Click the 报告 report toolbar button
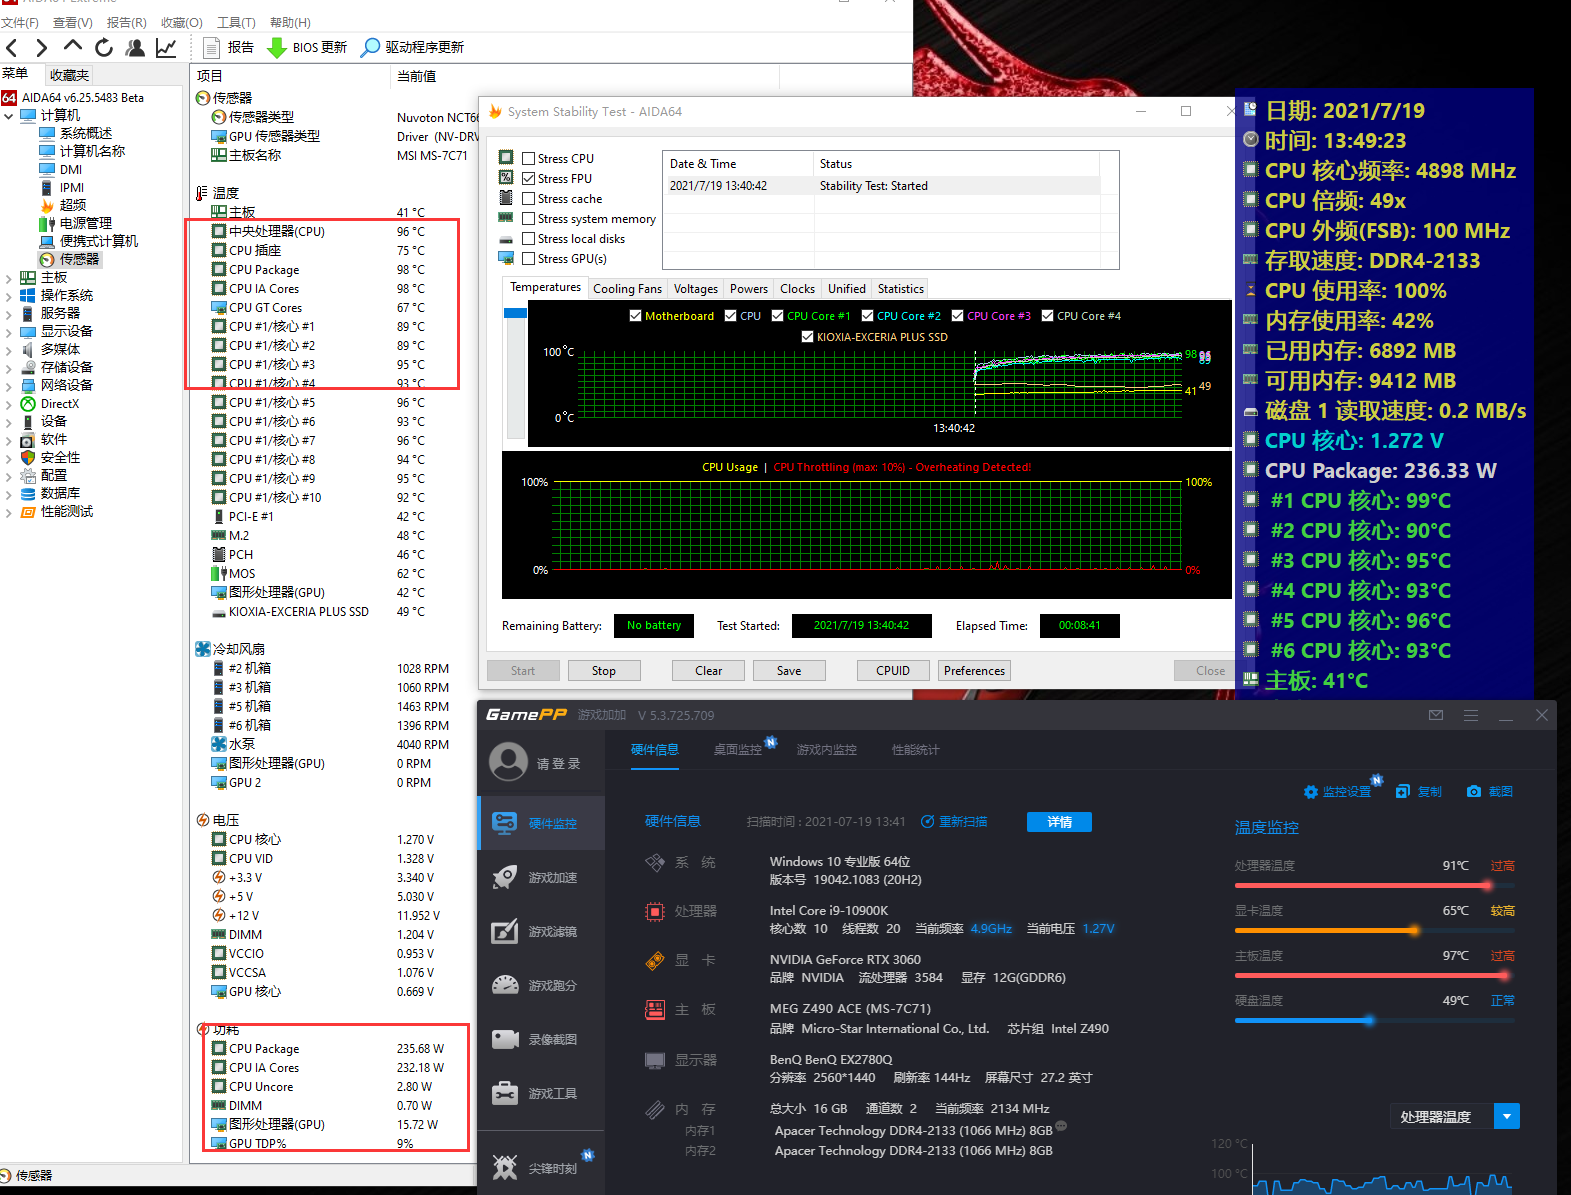 [x=229, y=47]
